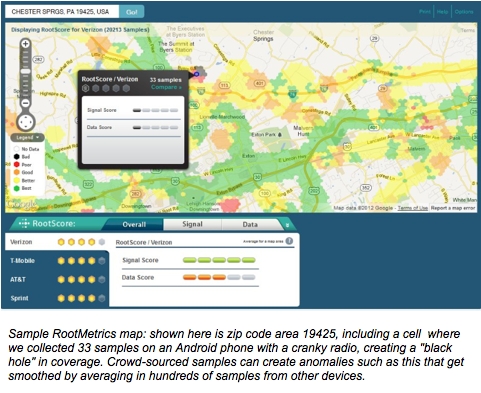This screenshot has height=393, width=481.
Task: Click the Interstate 76 shield on map
Action: [293, 94]
